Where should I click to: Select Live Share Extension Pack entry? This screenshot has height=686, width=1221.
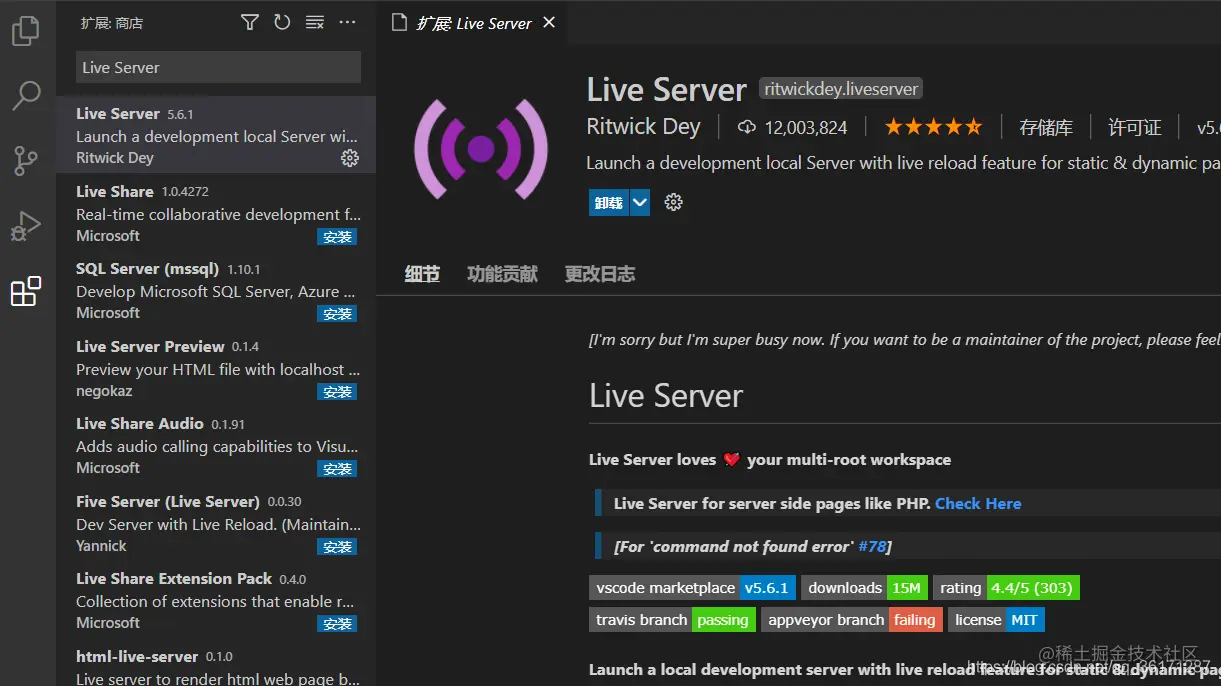[216, 600]
